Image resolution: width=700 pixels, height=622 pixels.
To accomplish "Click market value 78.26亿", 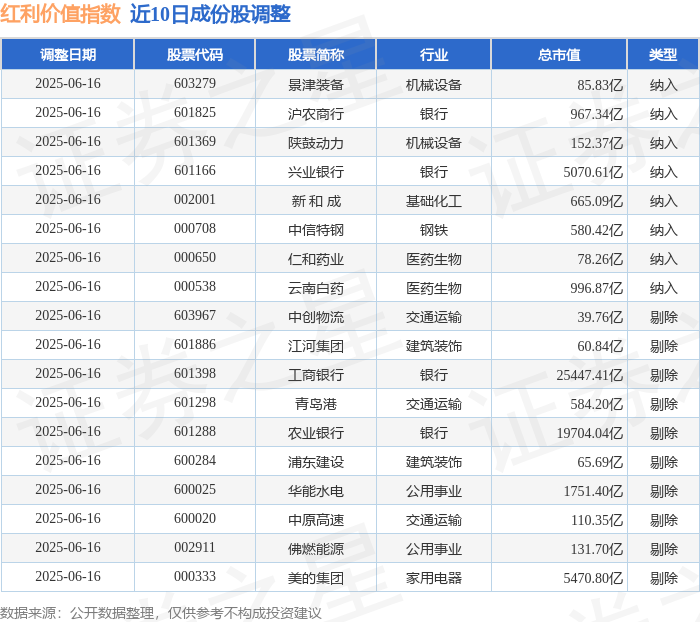I will pyautogui.click(x=600, y=259).
